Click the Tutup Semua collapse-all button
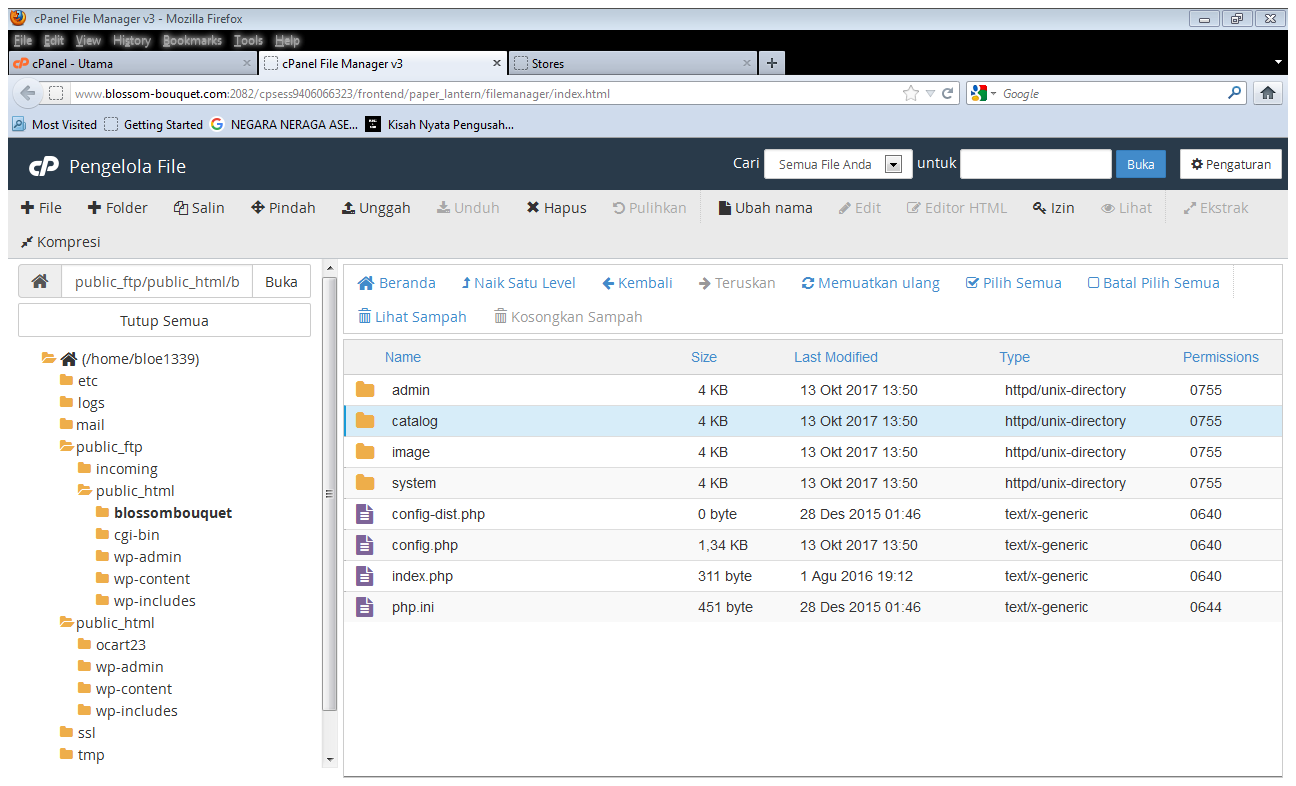 point(164,321)
